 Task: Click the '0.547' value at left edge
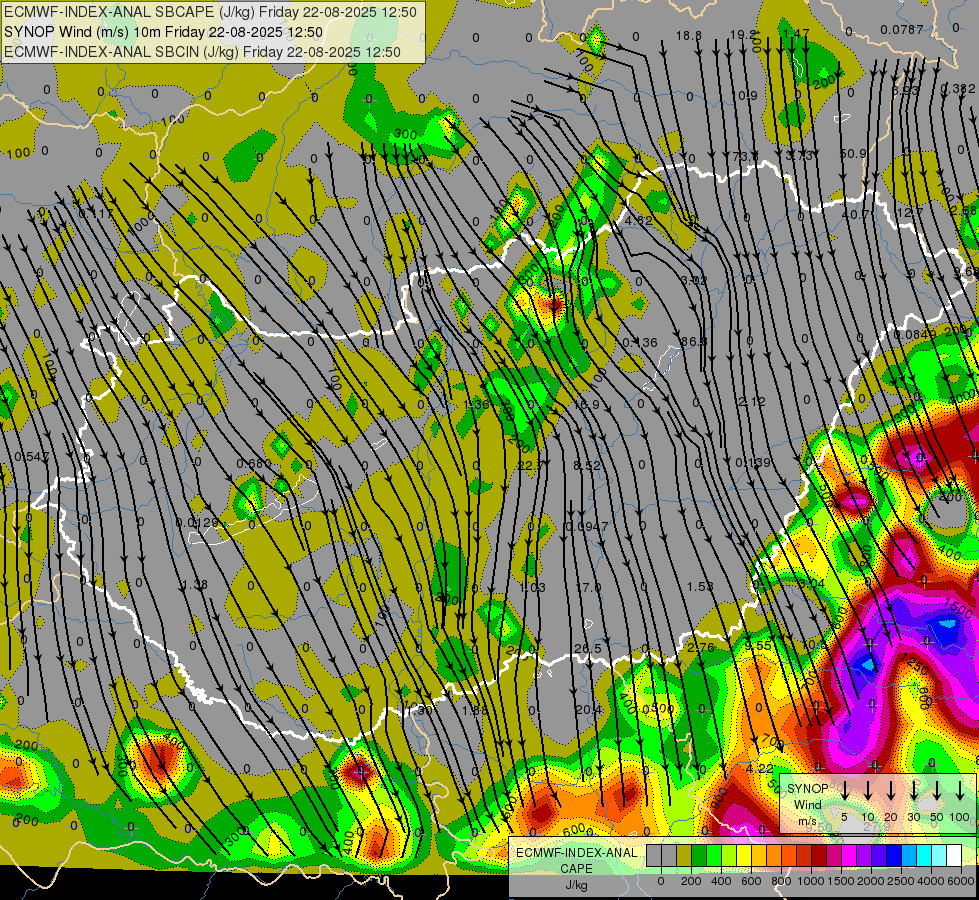click(x=31, y=457)
